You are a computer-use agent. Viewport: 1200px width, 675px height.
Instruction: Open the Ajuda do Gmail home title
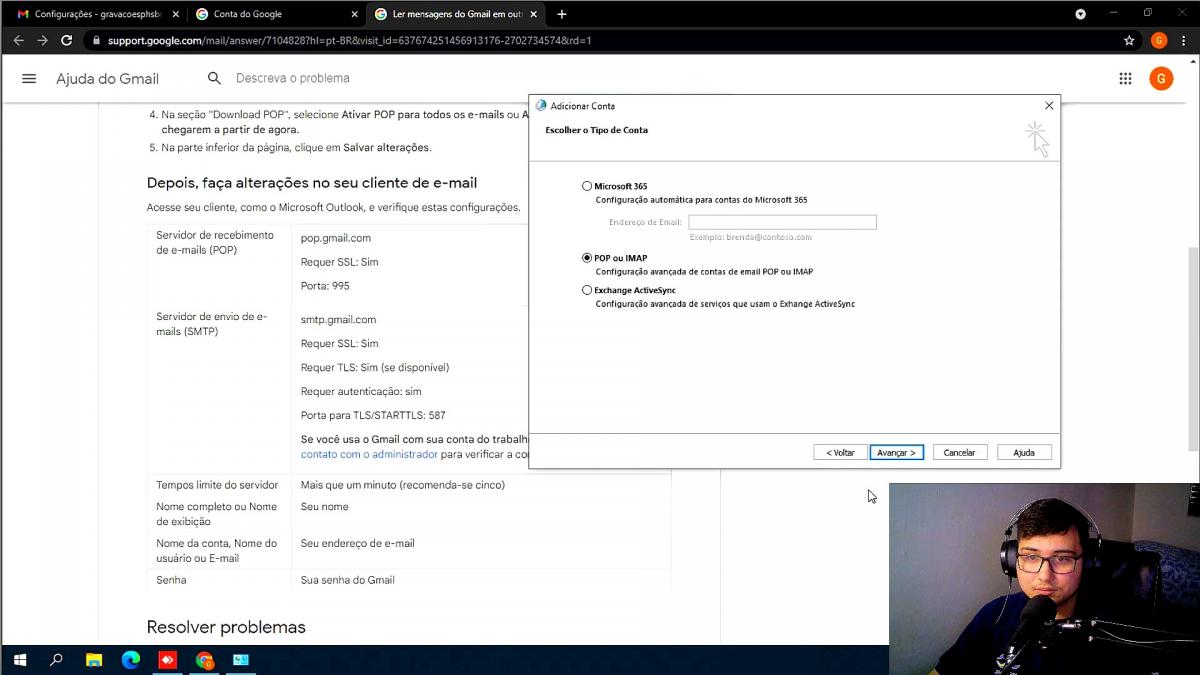(x=107, y=79)
